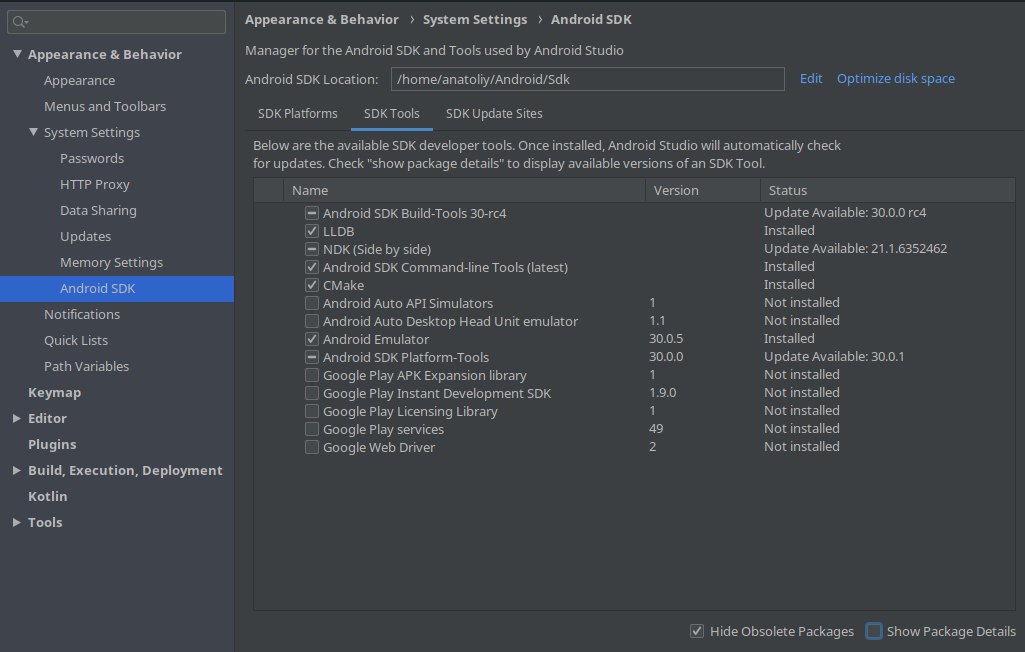Click System Settings in the breadcrumb
Image resolution: width=1025 pixels, height=652 pixels.
coord(475,20)
